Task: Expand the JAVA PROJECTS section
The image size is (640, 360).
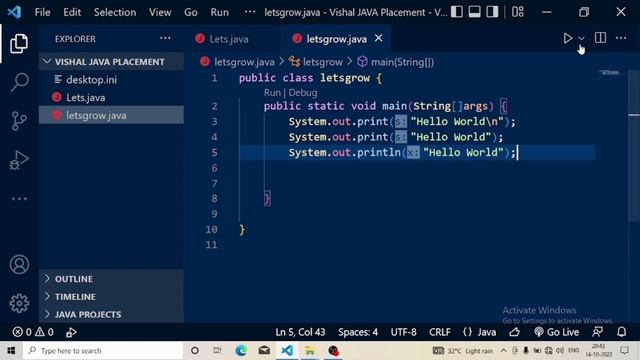Action: point(111,314)
